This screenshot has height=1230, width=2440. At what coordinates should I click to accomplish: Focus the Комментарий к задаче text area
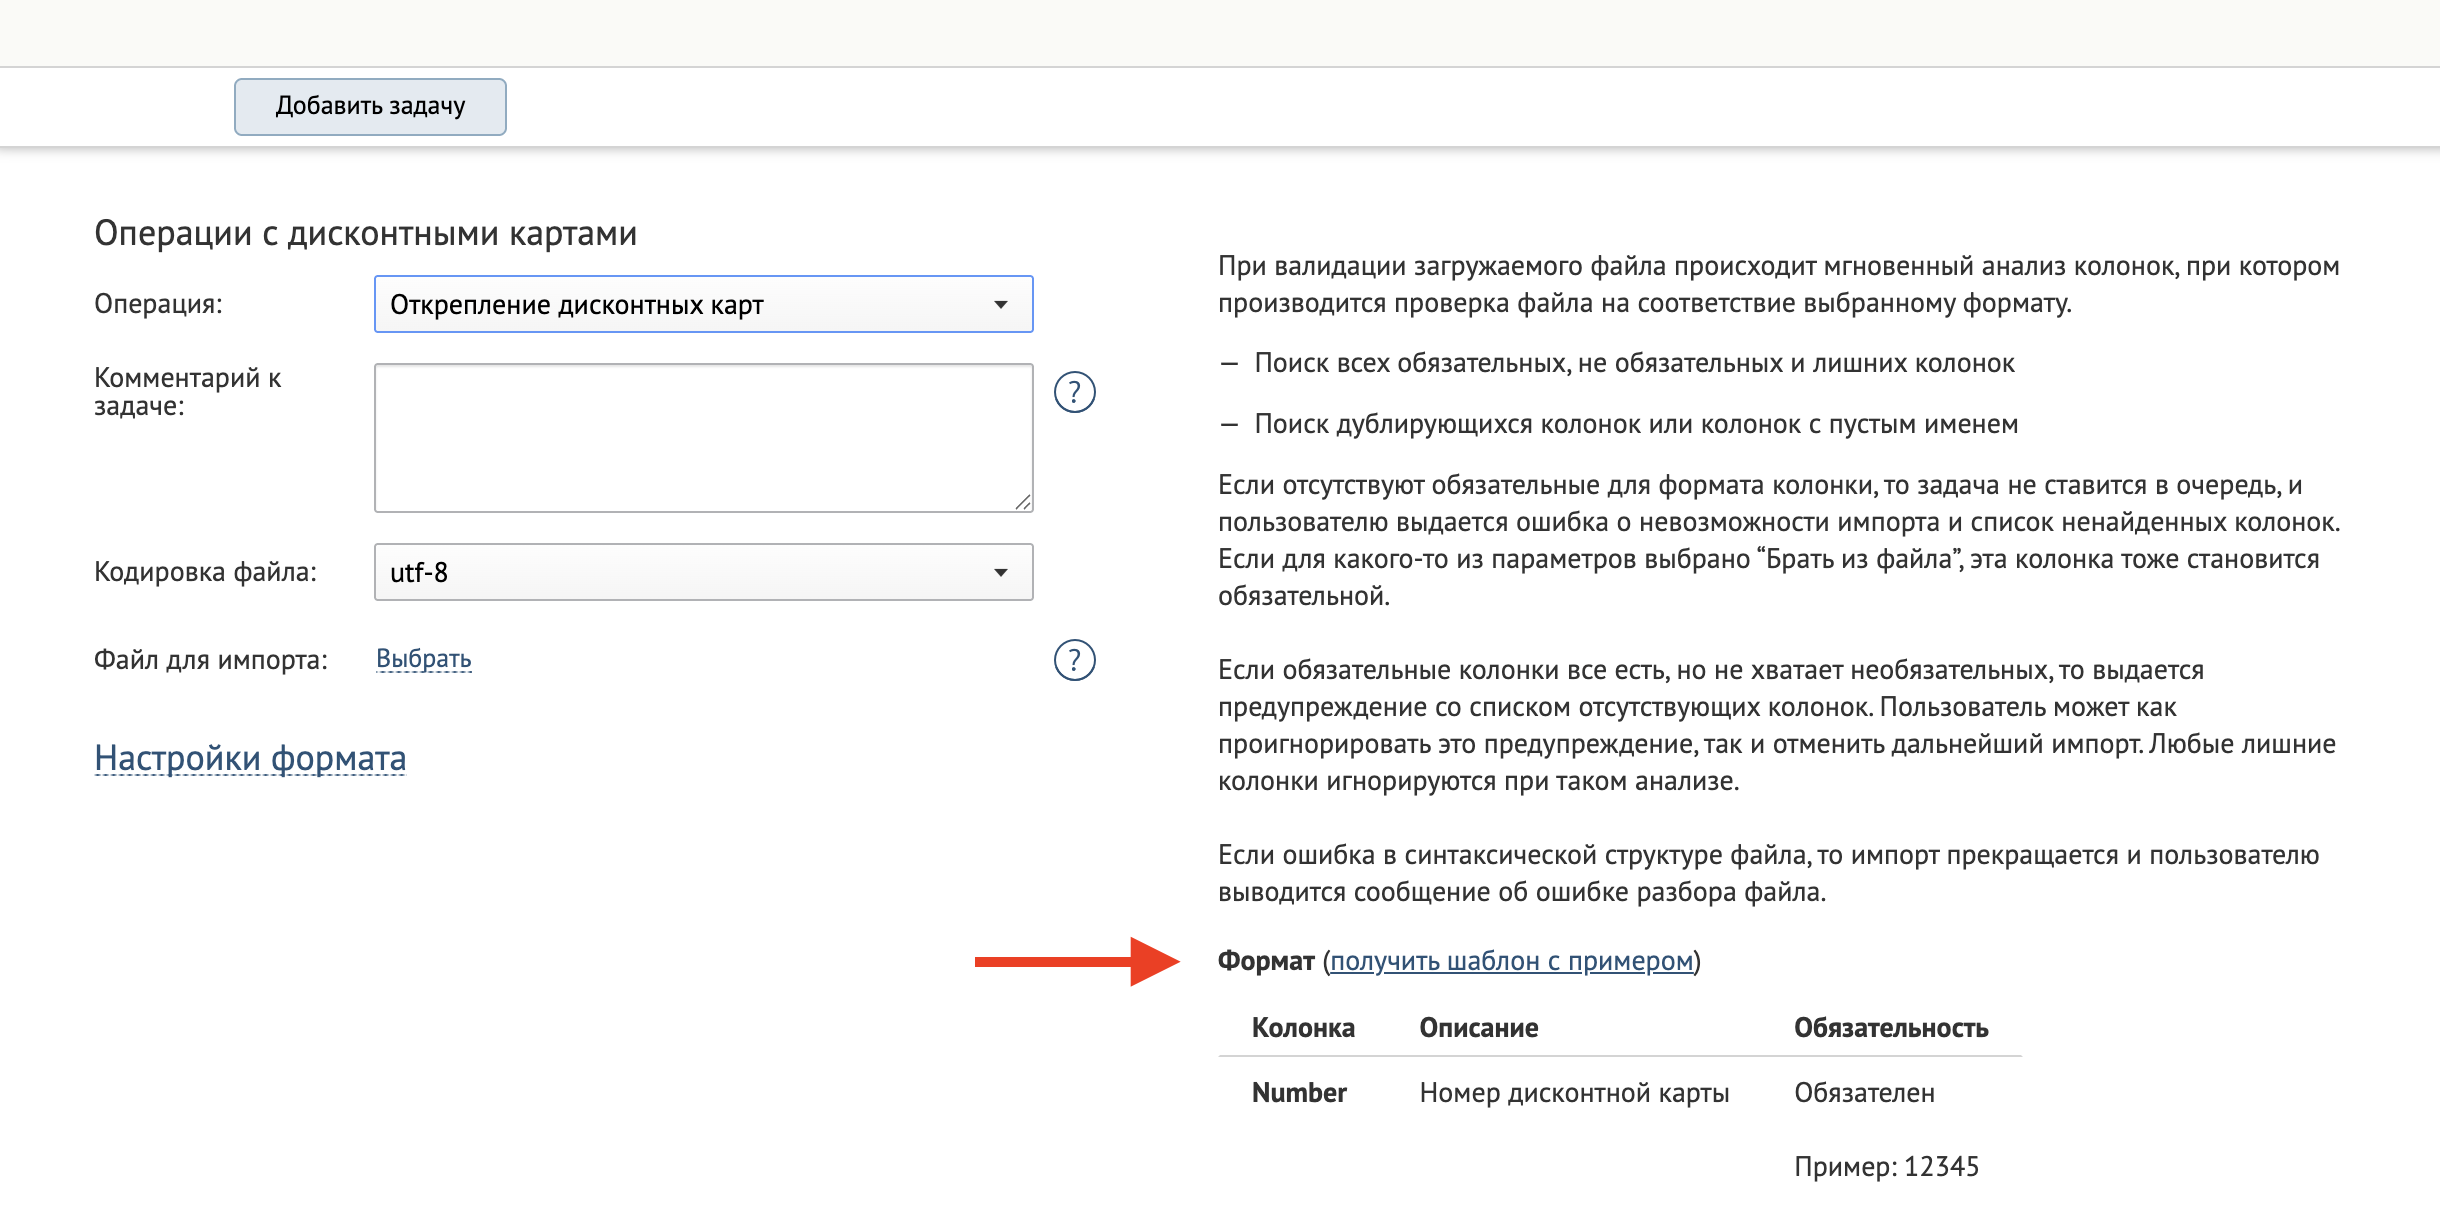point(703,437)
